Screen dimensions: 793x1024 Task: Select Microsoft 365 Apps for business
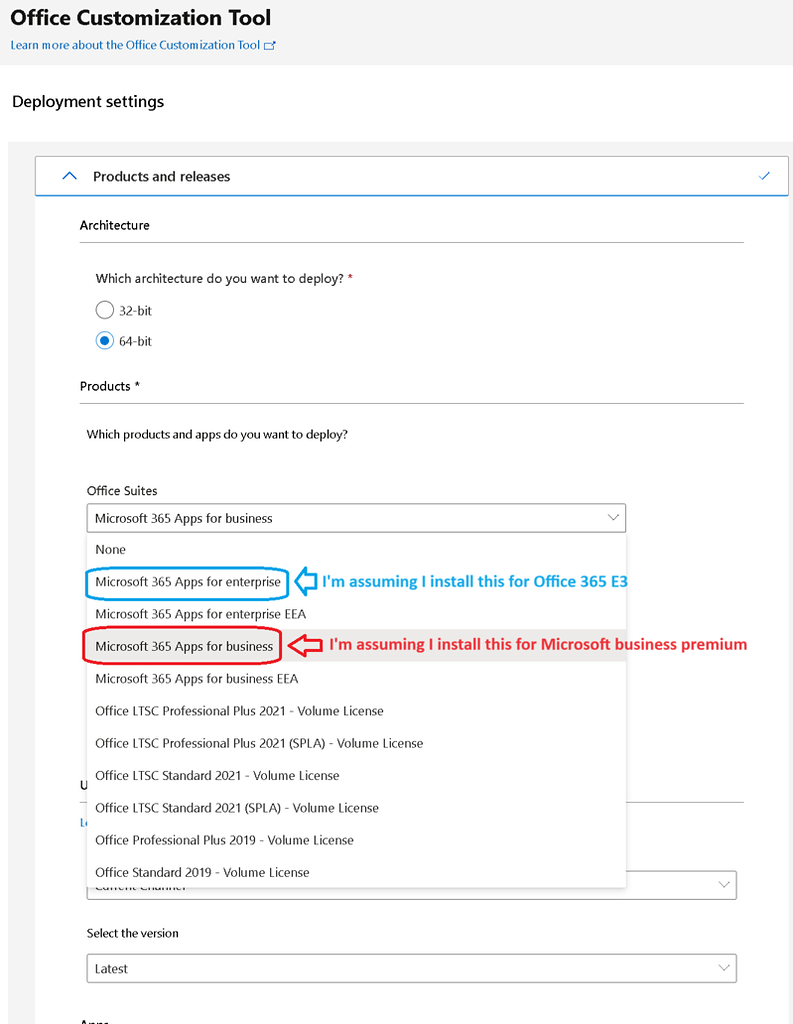click(x=180, y=645)
